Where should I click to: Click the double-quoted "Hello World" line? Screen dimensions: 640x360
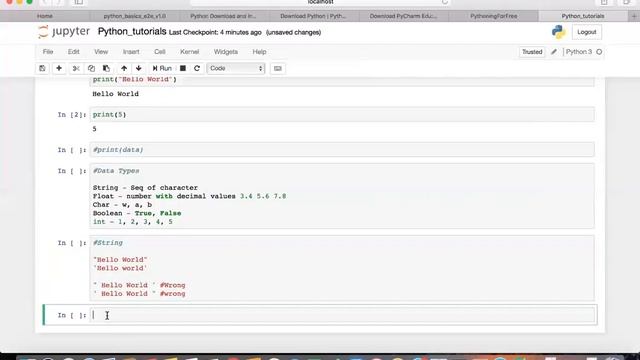pos(120,260)
